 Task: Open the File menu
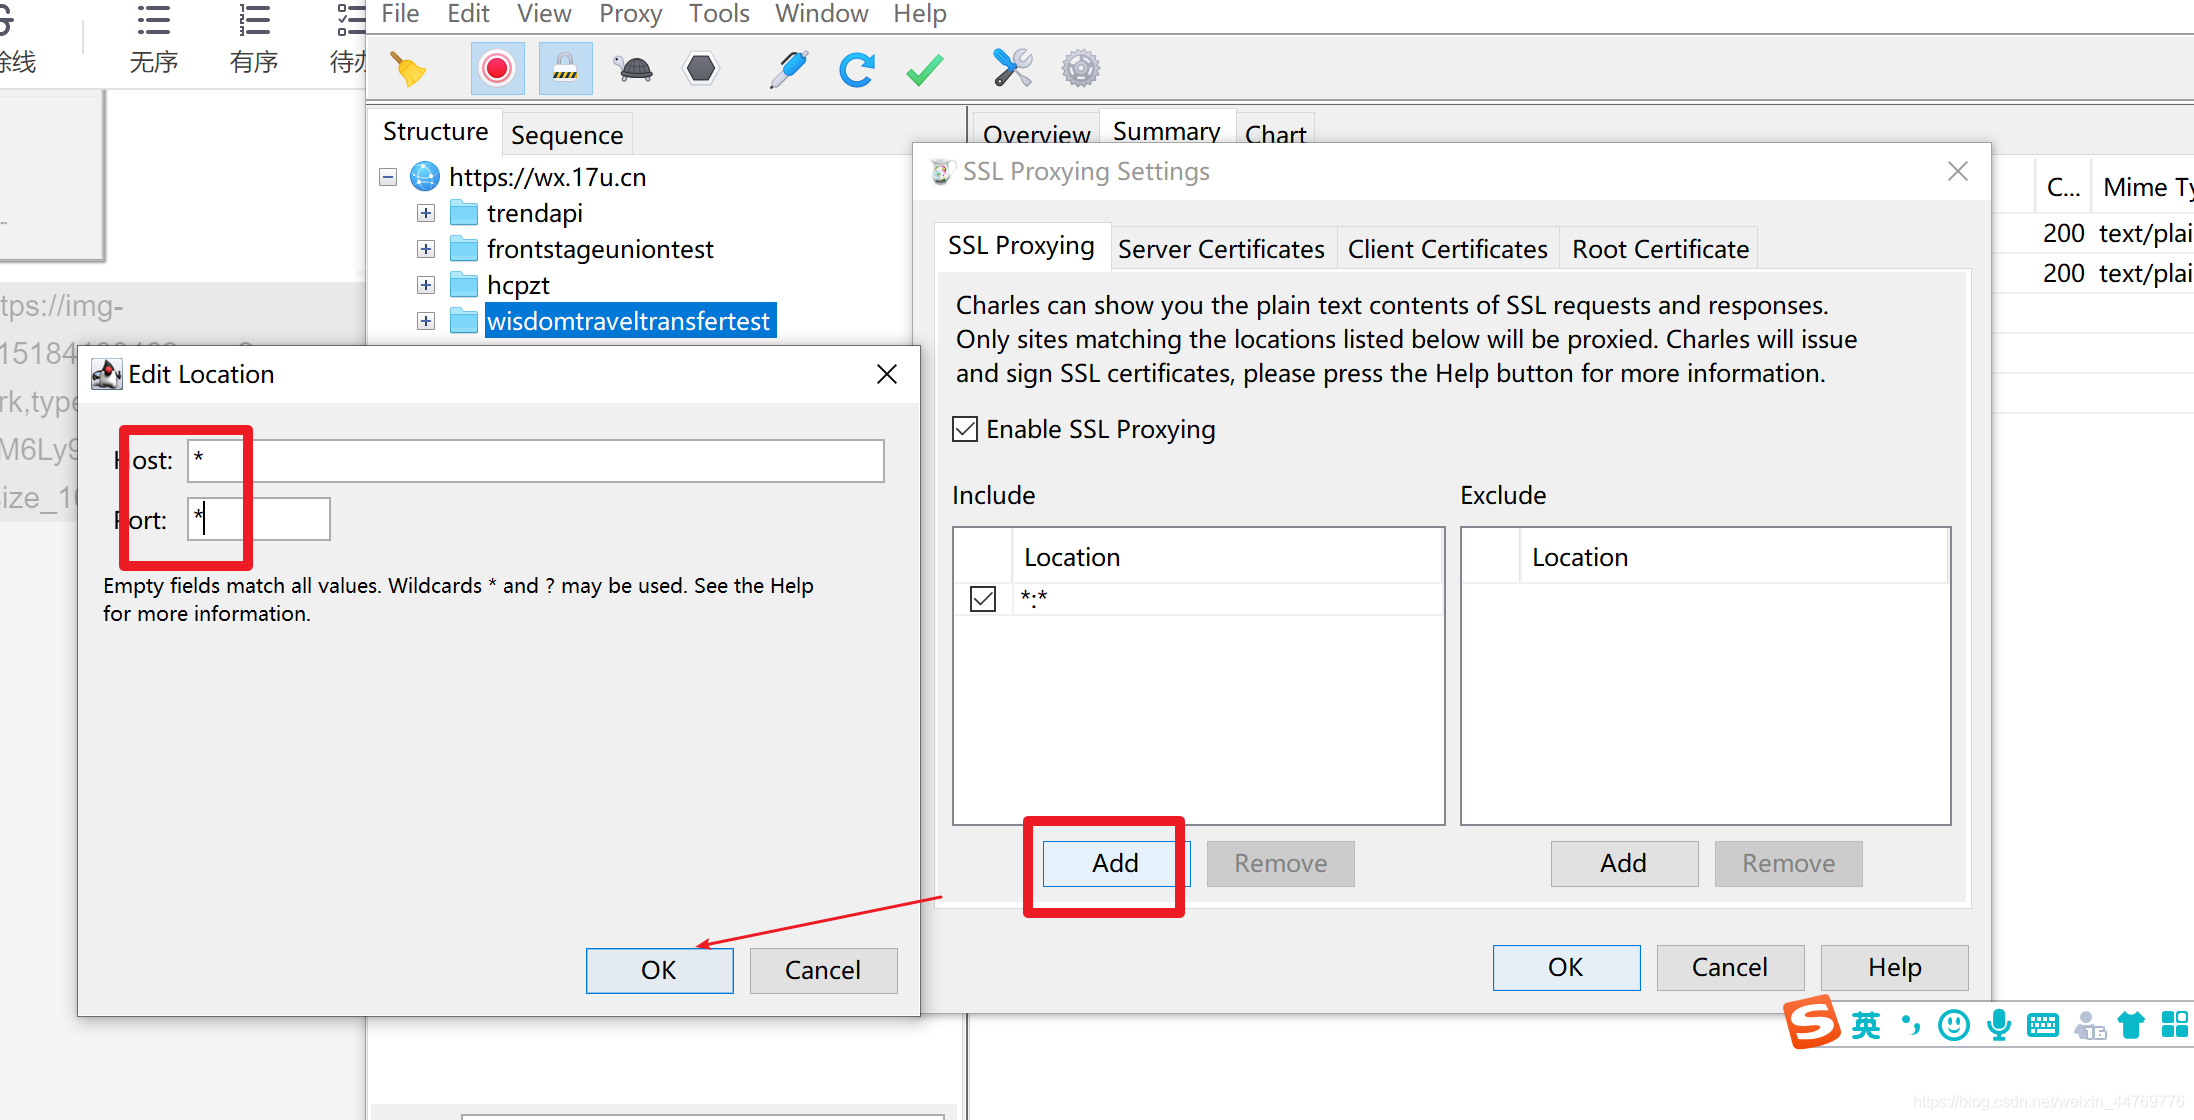[400, 14]
